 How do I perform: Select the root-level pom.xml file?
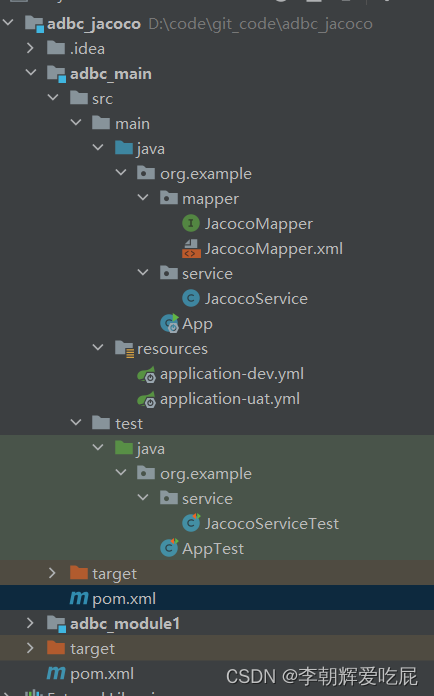click(x=102, y=674)
